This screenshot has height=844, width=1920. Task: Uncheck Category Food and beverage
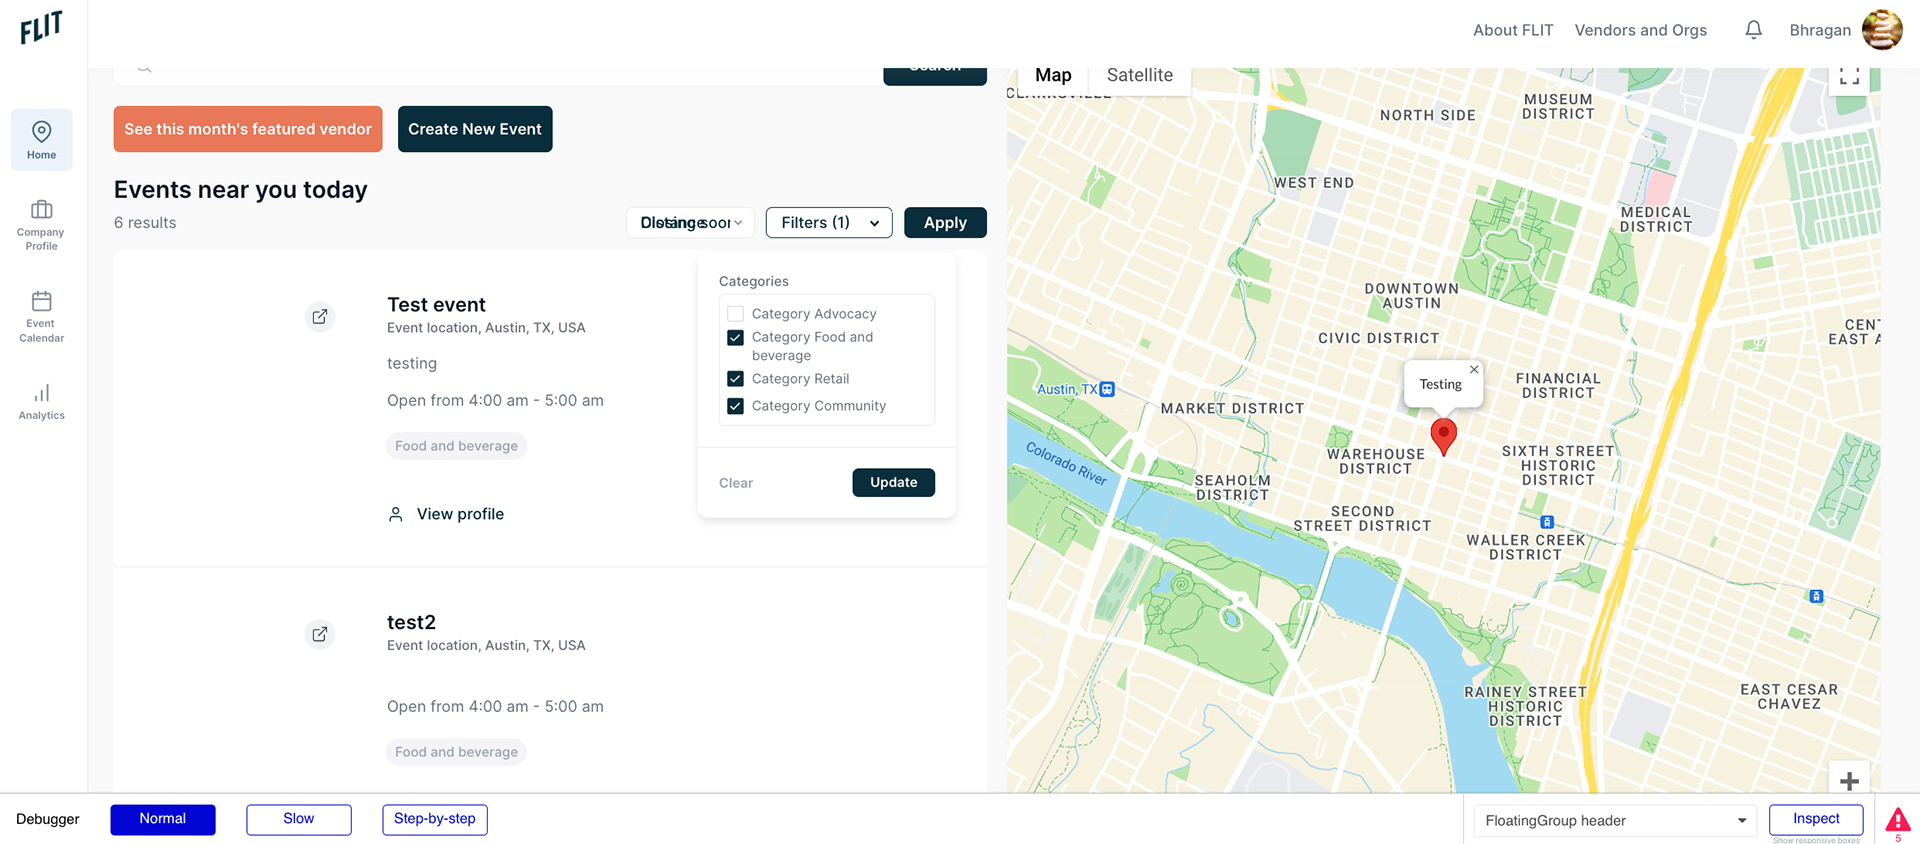click(735, 338)
